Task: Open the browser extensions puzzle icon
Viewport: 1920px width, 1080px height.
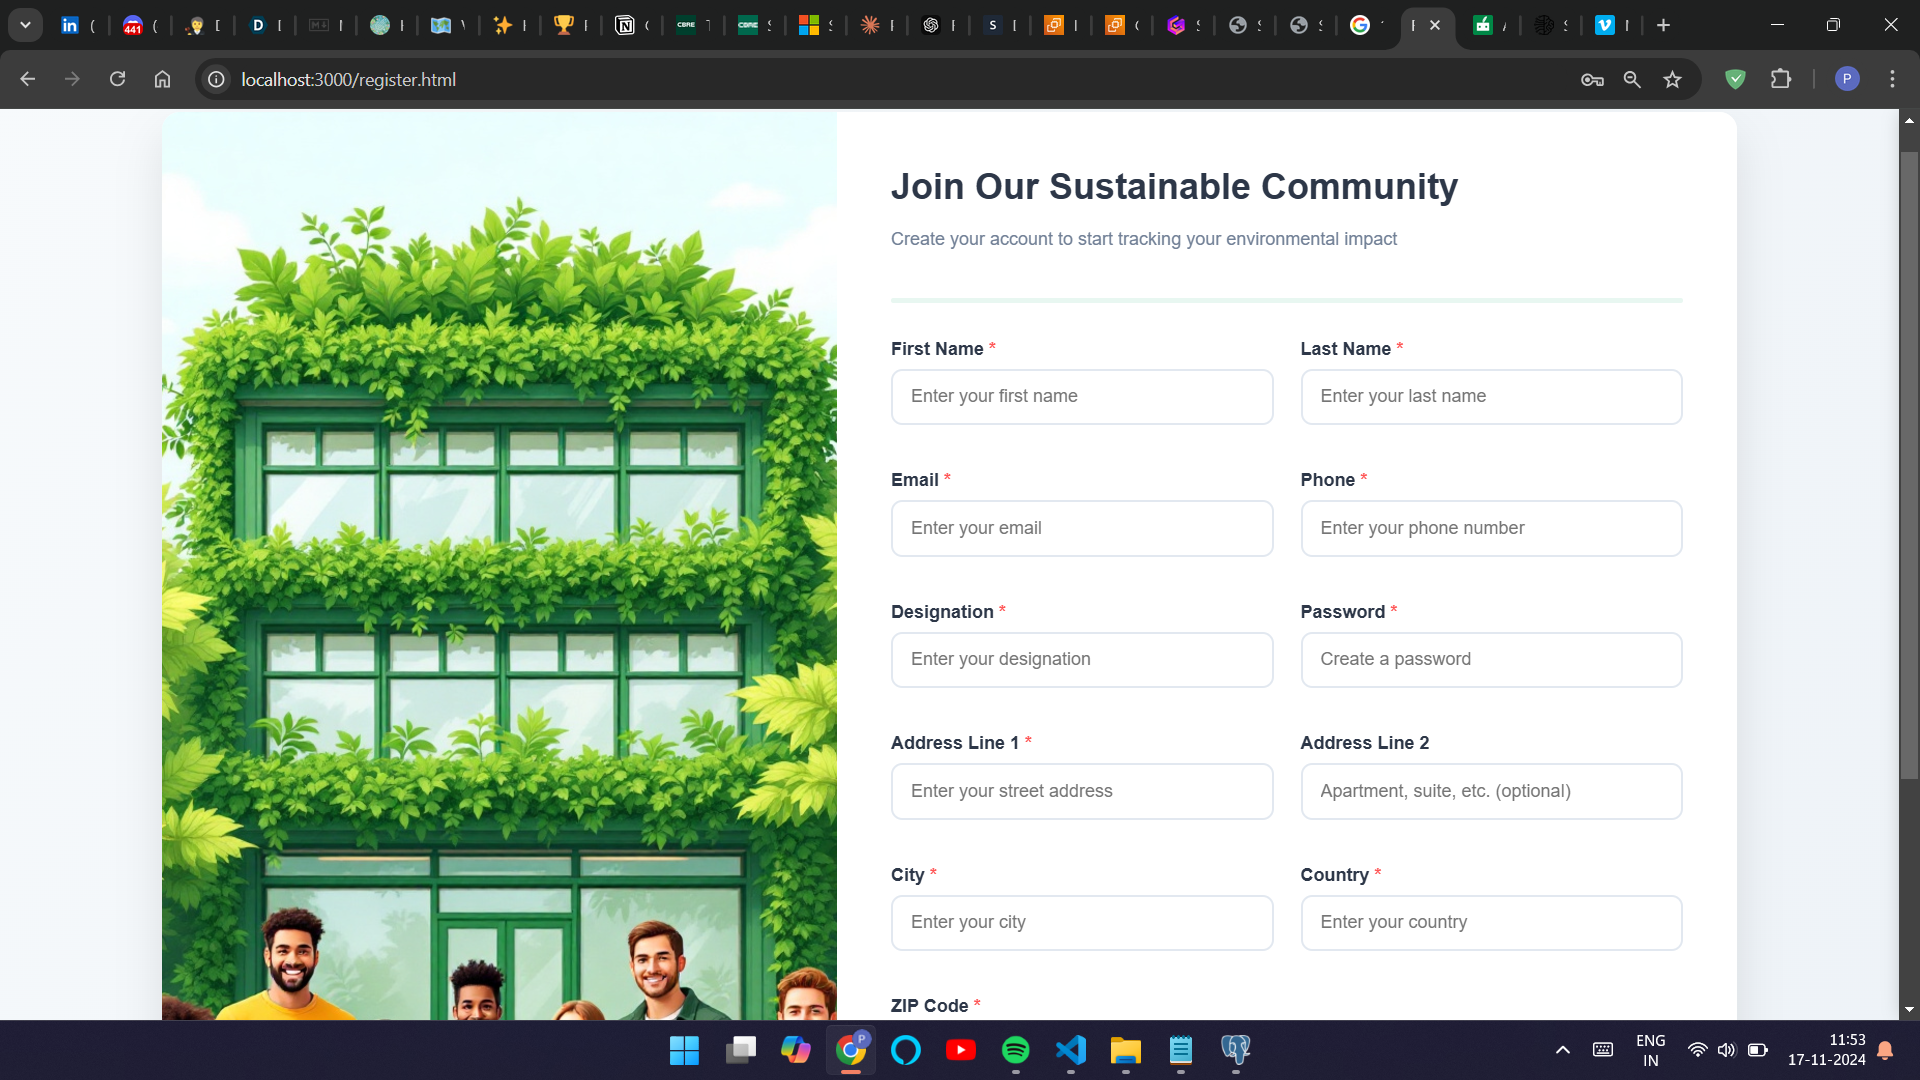Action: pos(1783,79)
